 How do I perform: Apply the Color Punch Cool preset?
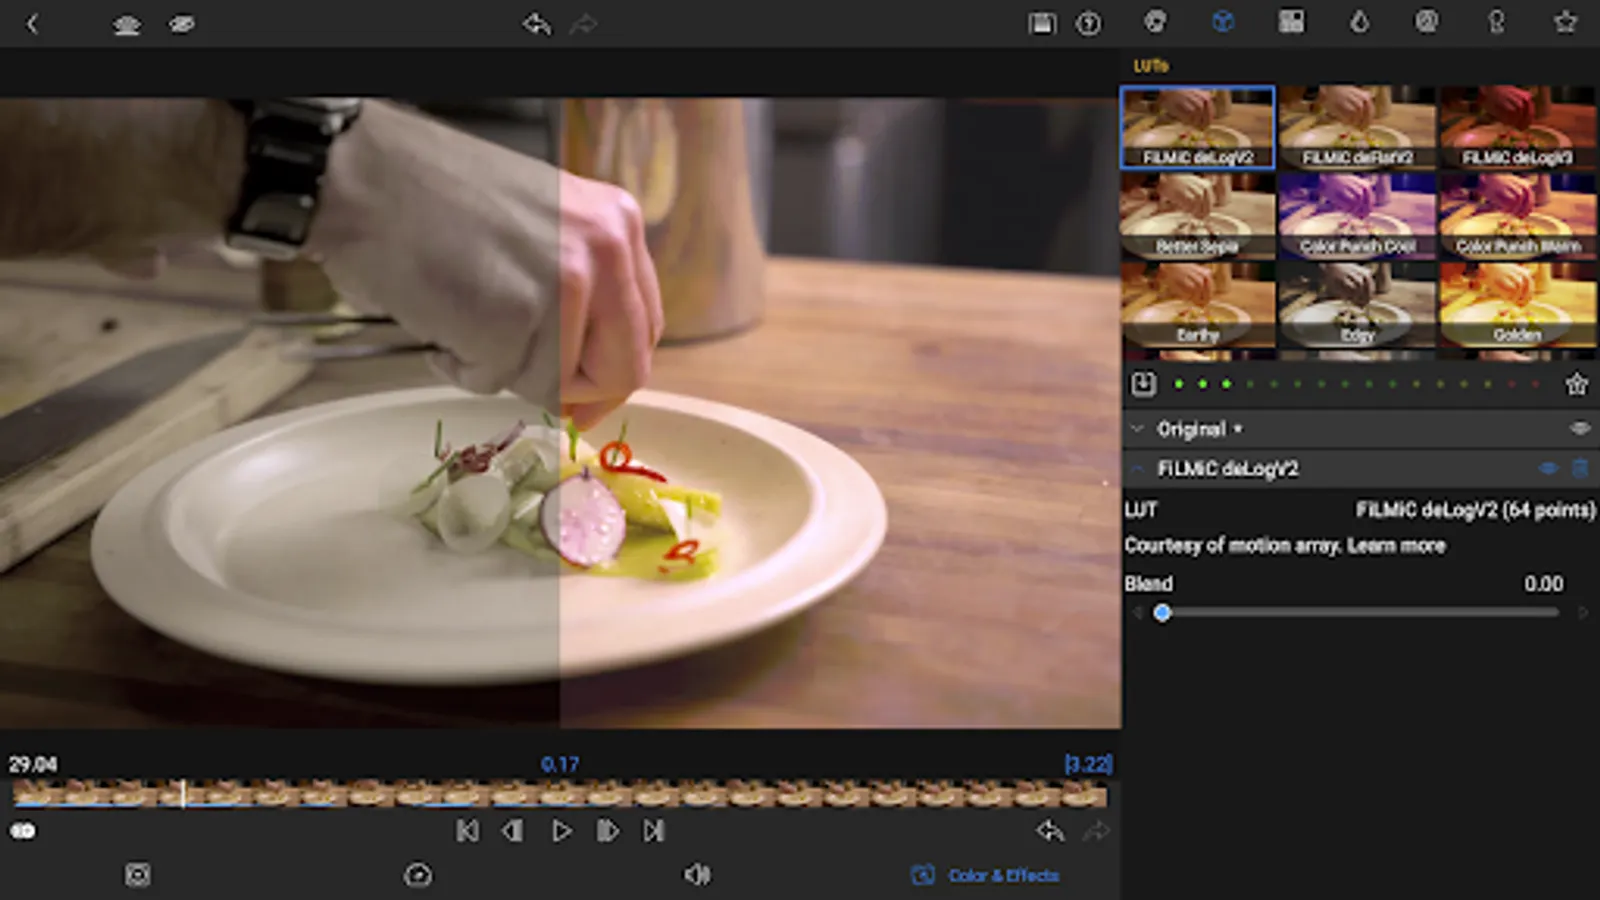click(1357, 216)
